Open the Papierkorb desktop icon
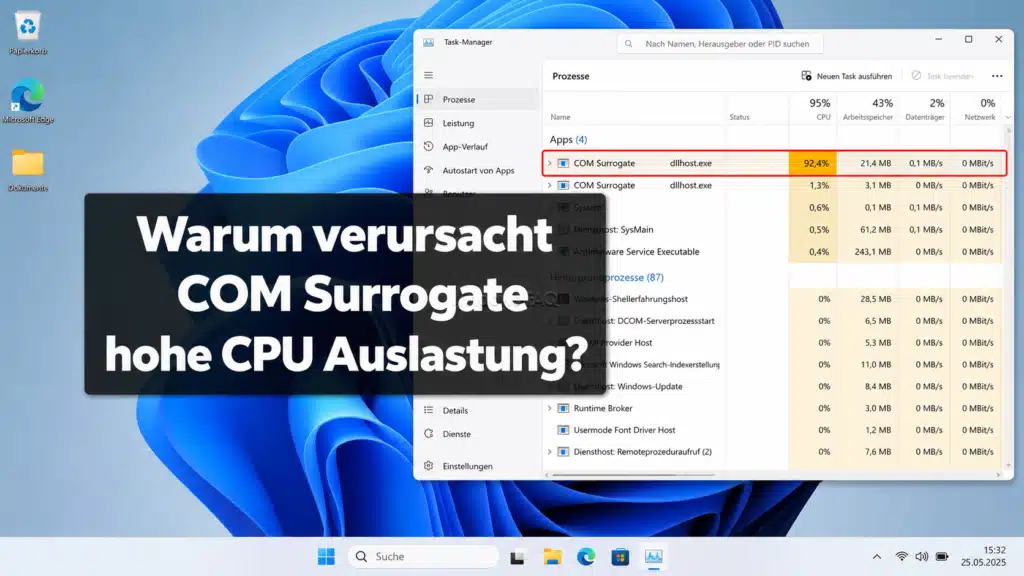 tap(27, 33)
